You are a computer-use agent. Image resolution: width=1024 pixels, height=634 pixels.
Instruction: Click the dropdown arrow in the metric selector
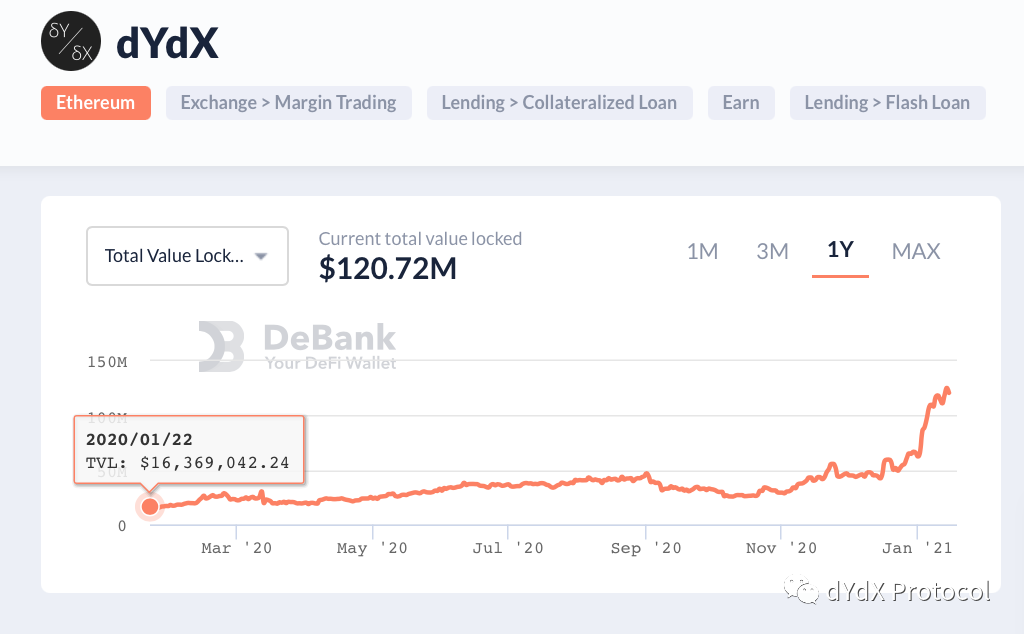[x=261, y=256]
